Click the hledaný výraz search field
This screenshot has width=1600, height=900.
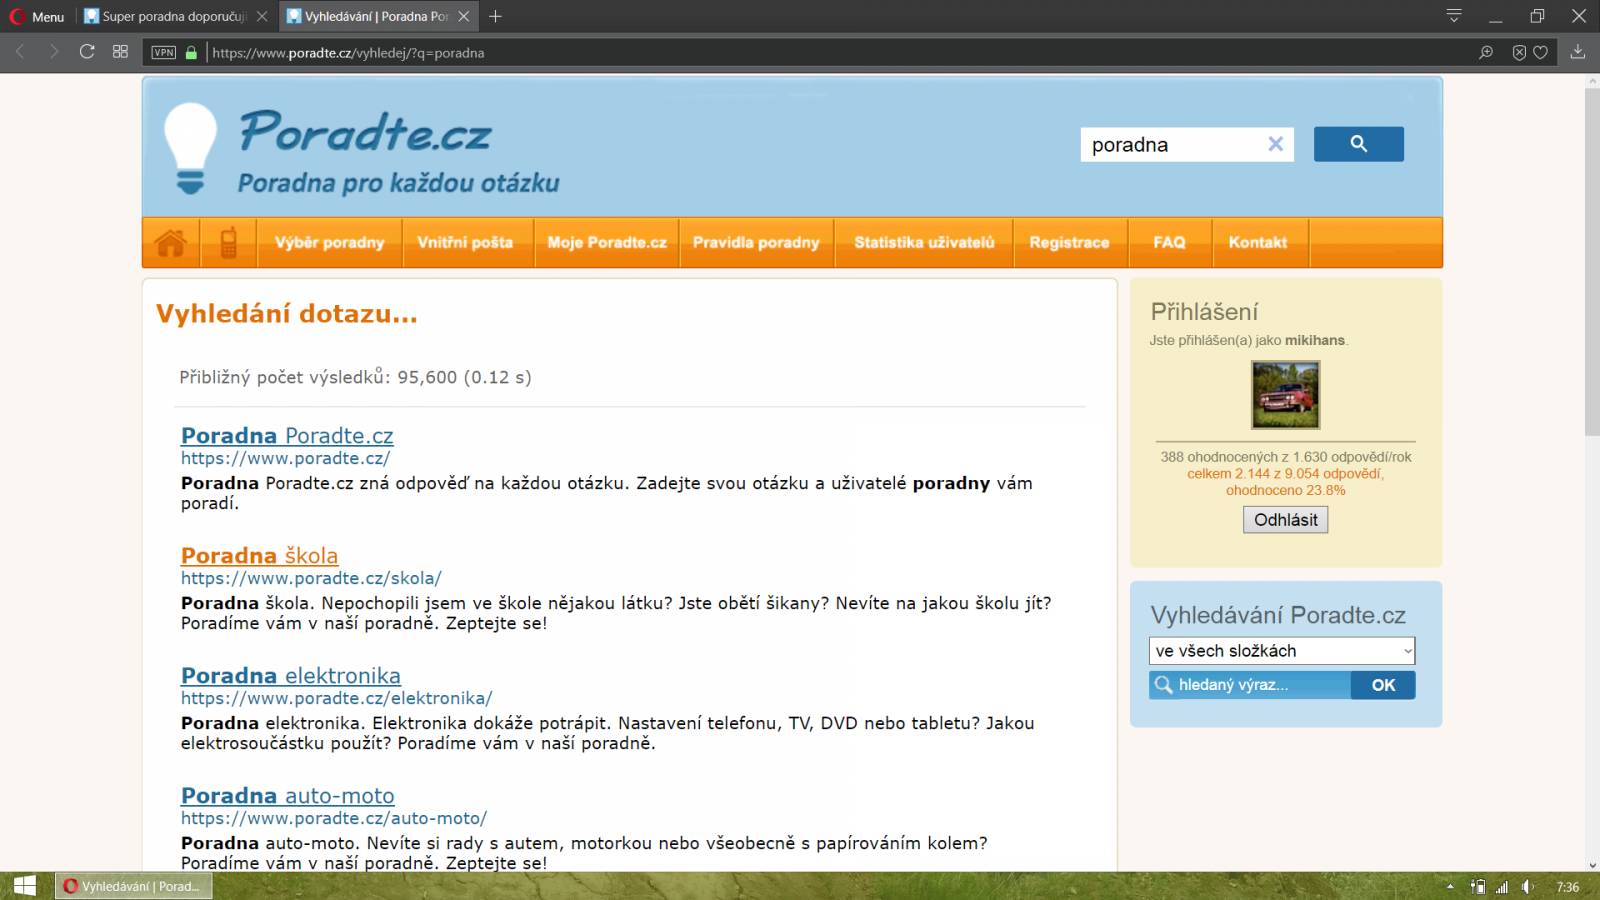(x=1250, y=685)
